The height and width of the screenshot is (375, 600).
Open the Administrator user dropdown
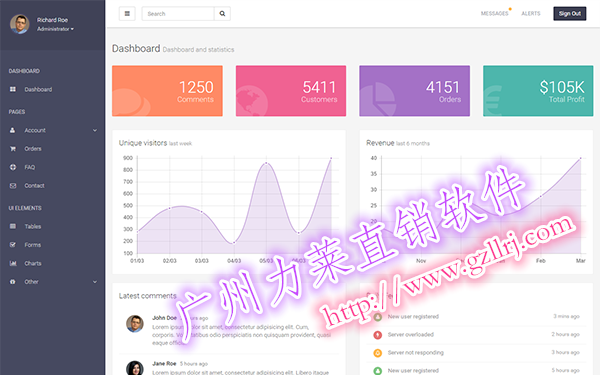coord(55,29)
